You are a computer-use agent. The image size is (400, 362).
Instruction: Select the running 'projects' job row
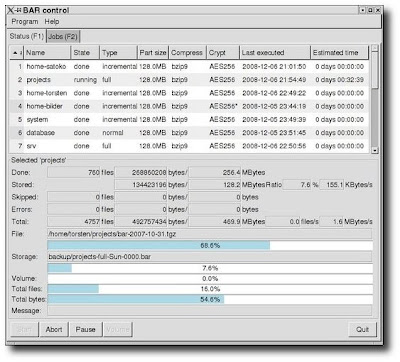(x=189, y=80)
